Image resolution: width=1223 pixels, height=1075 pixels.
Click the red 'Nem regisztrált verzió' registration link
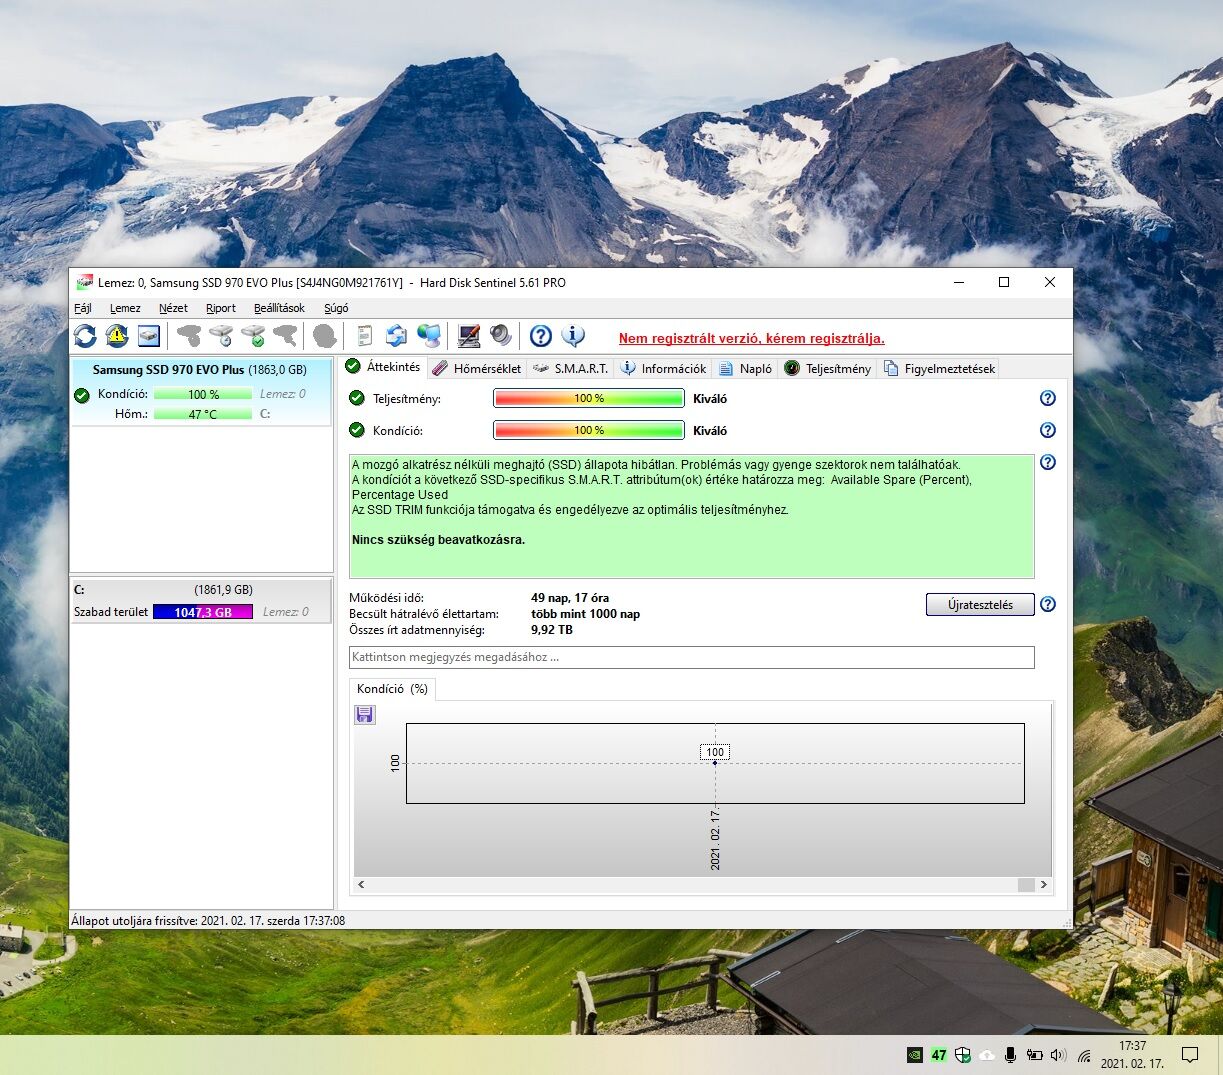[751, 338]
